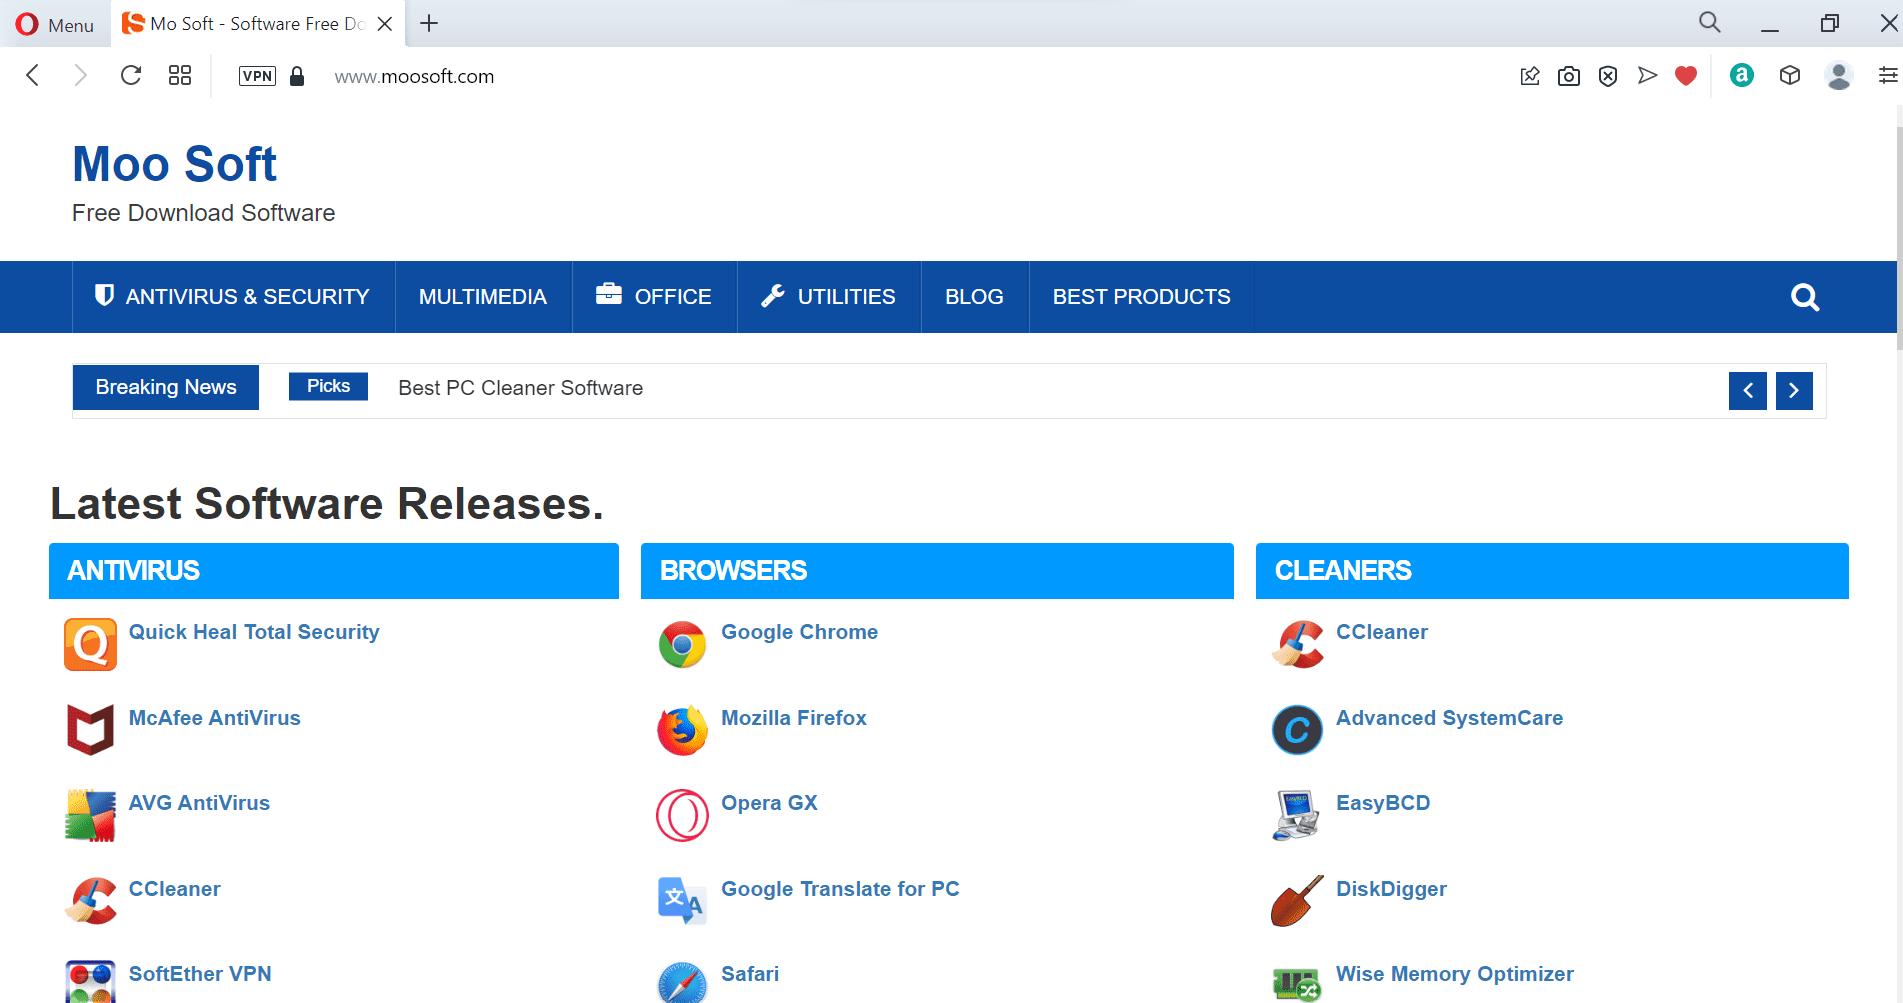Open a new tab with plus button
Image resolution: width=1903 pixels, height=1003 pixels.
429,23
